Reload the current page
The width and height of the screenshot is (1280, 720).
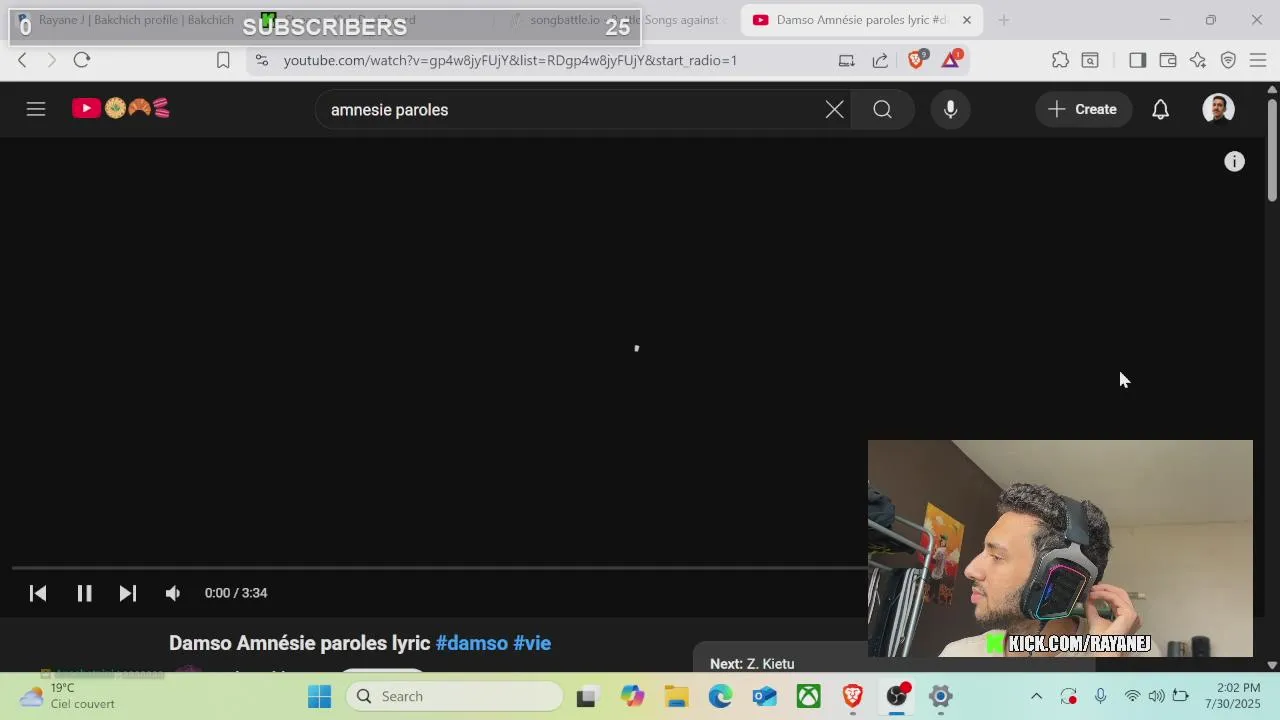pos(82,60)
